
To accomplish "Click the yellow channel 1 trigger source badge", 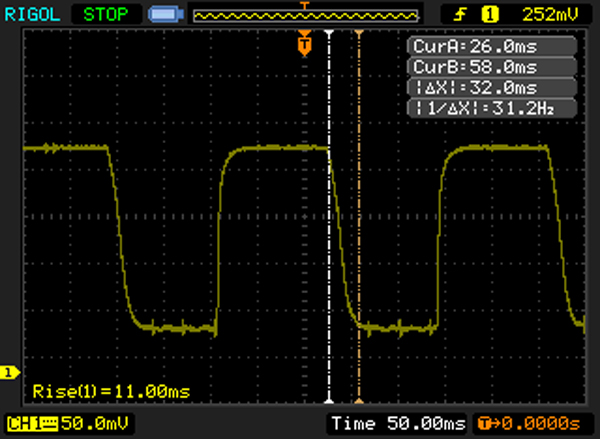I will point(490,15).
